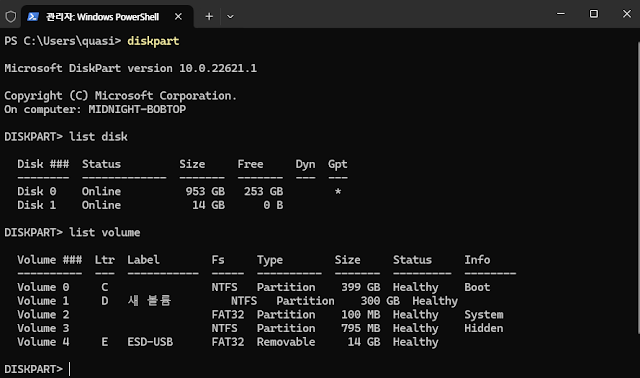Viewport: 640px width, 378px height.
Task: Close the terminal window
Action: 627,14
